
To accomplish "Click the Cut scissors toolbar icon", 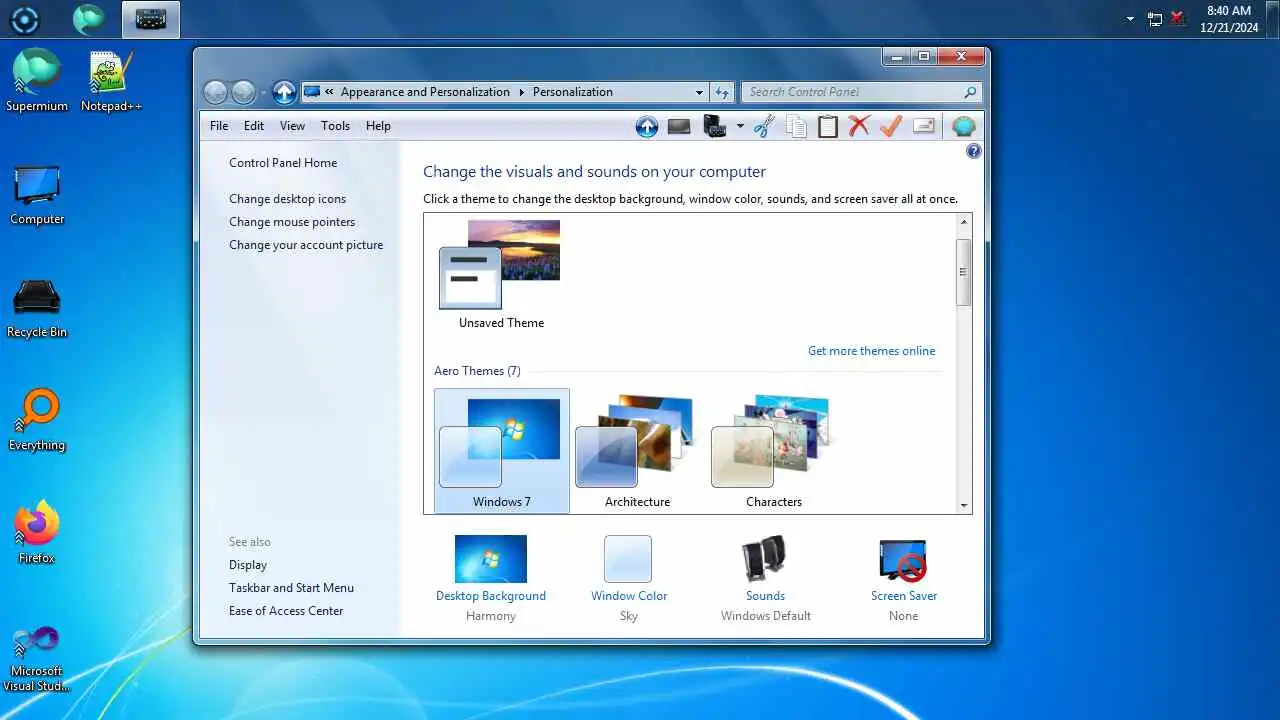I will coord(764,126).
